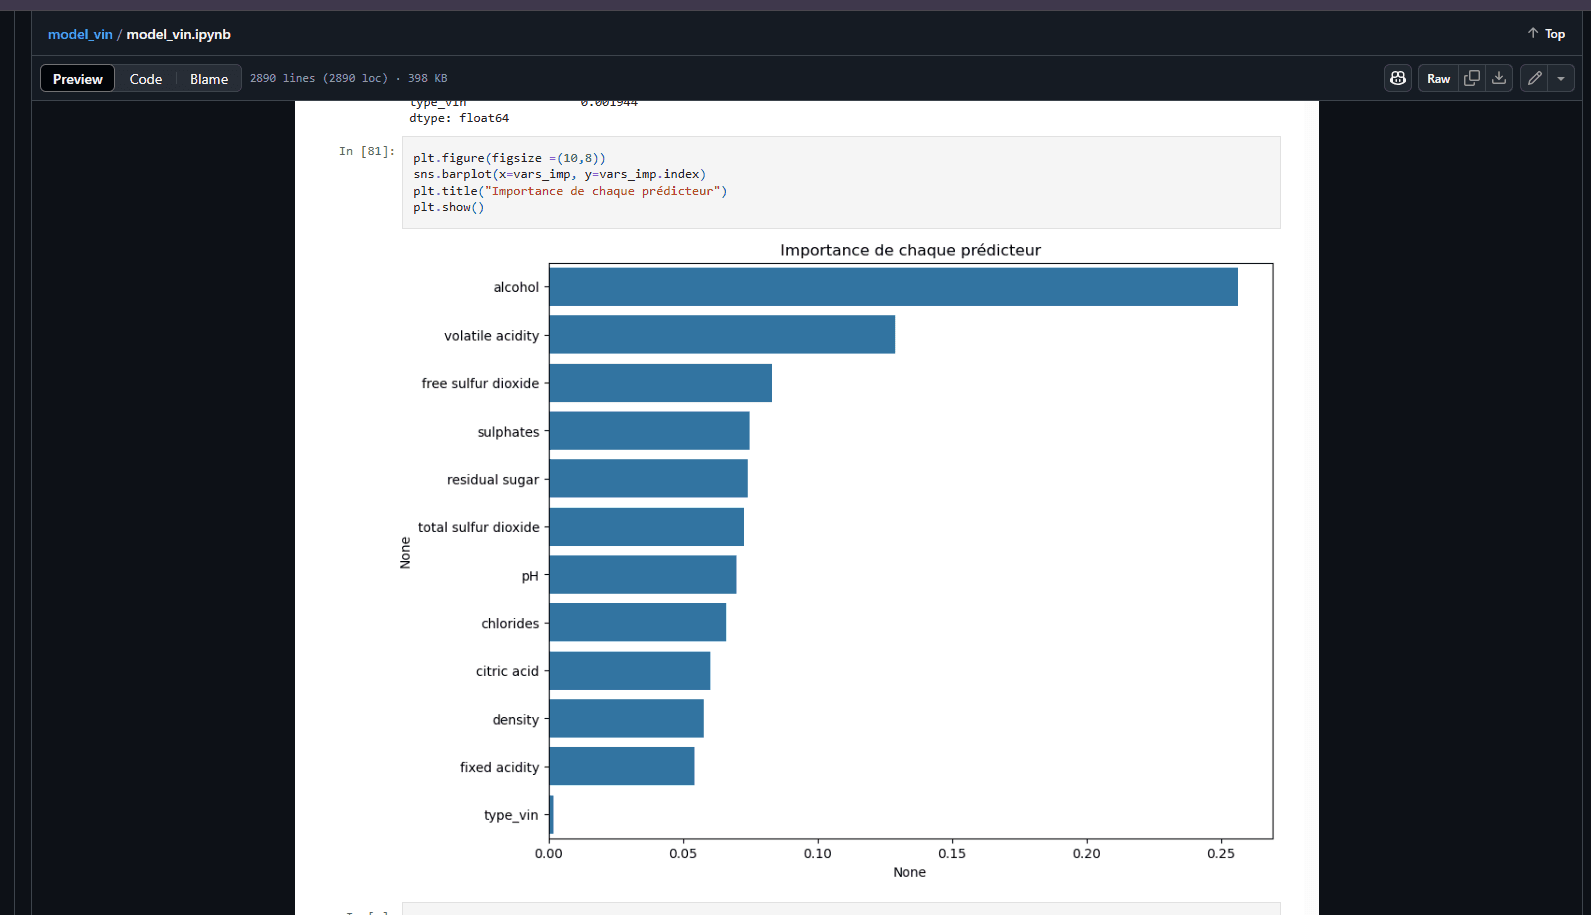Expand the edit options dropdown arrow
The width and height of the screenshot is (1591, 915).
[x=1561, y=78]
